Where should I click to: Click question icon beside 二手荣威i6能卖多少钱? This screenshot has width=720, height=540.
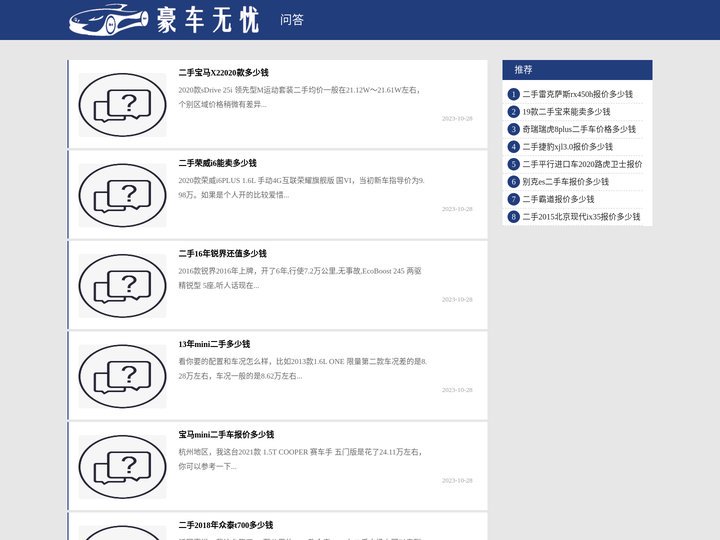[x=123, y=196]
